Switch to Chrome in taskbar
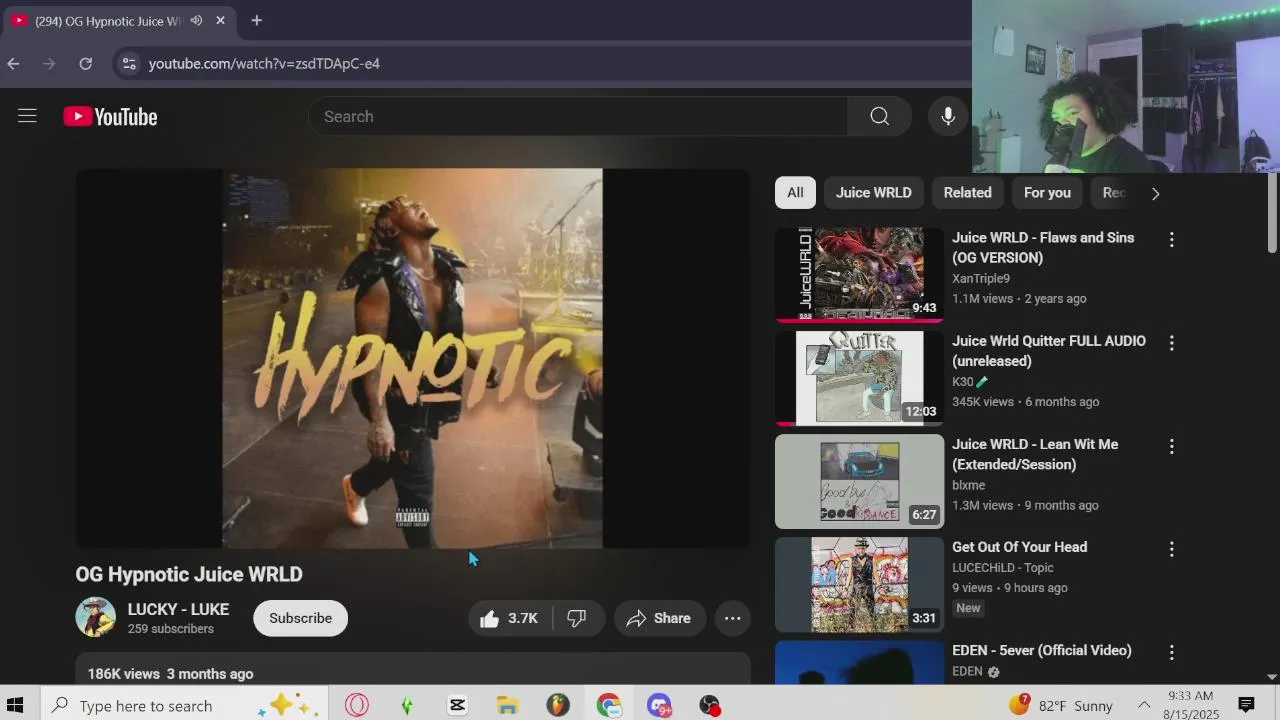Image resolution: width=1280 pixels, height=720 pixels. pyautogui.click(x=609, y=705)
